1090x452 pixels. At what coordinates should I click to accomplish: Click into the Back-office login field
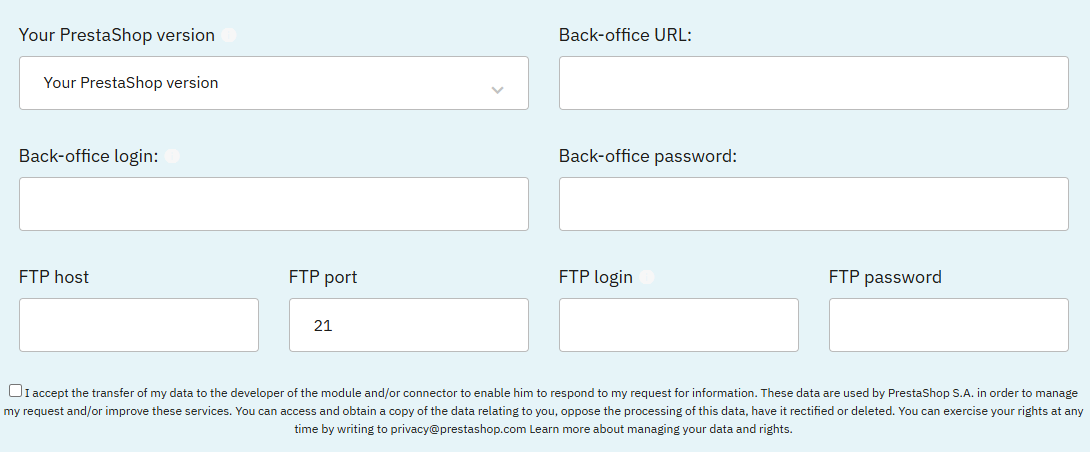[273, 204]
